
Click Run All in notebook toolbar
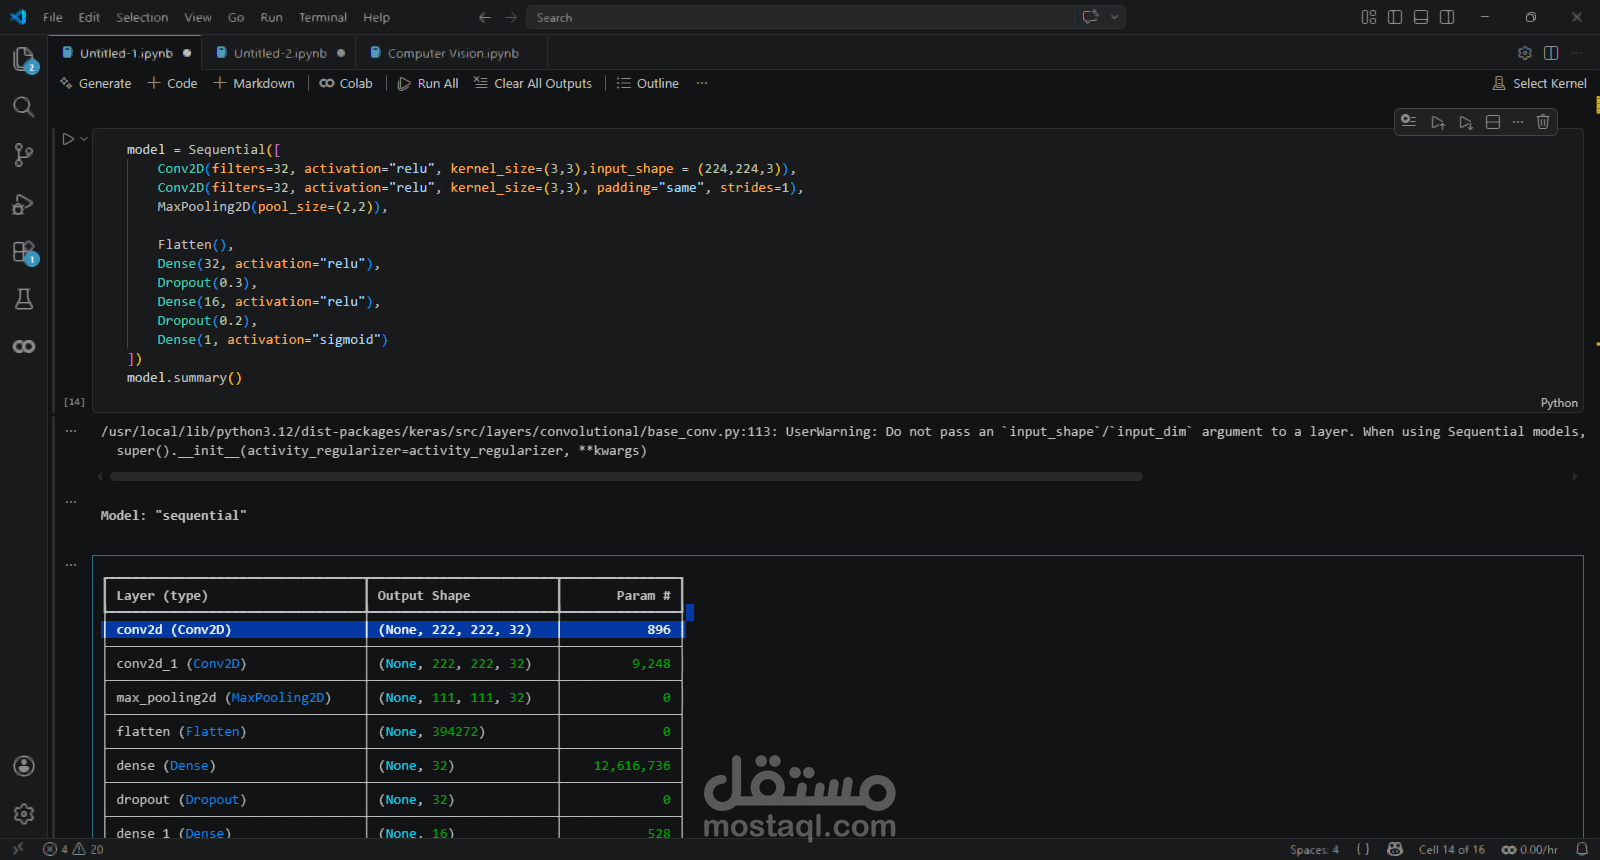(x=428, y=83)
